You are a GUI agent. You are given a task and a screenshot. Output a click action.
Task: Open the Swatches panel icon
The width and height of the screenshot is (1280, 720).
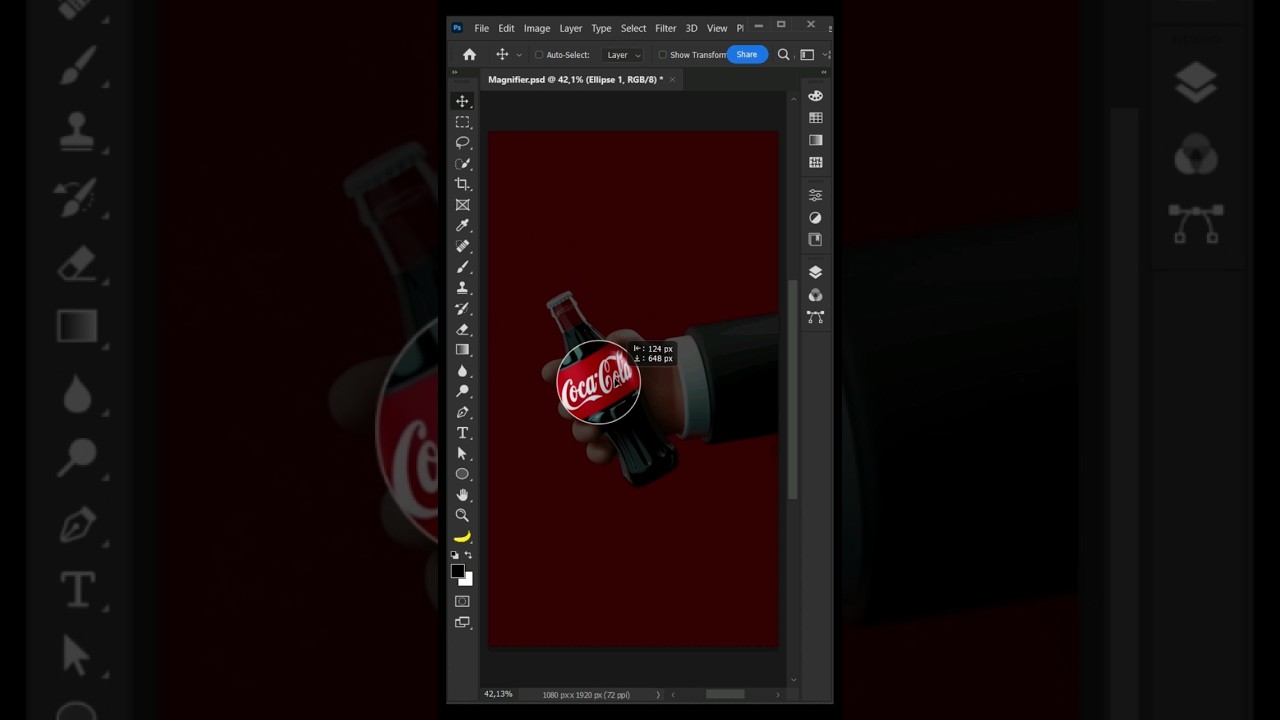815,118
